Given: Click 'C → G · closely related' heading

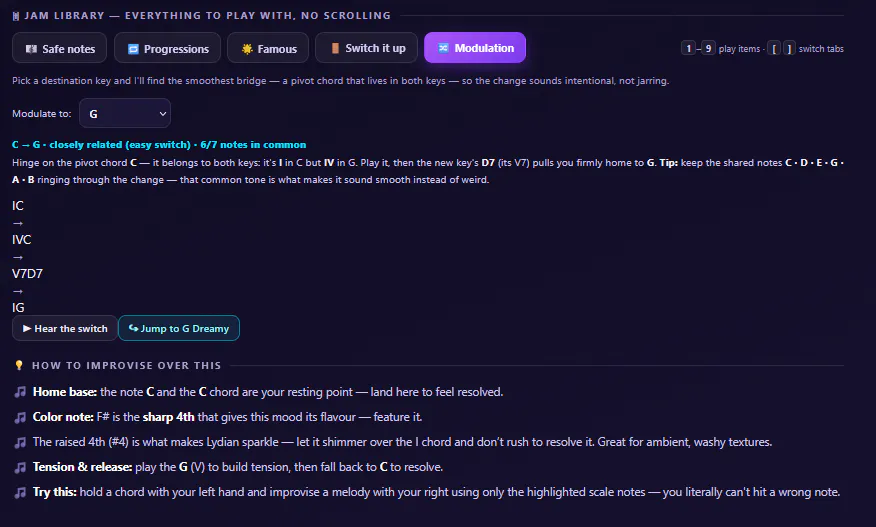Looking at the screenshot, I should (x=159, y=145).
